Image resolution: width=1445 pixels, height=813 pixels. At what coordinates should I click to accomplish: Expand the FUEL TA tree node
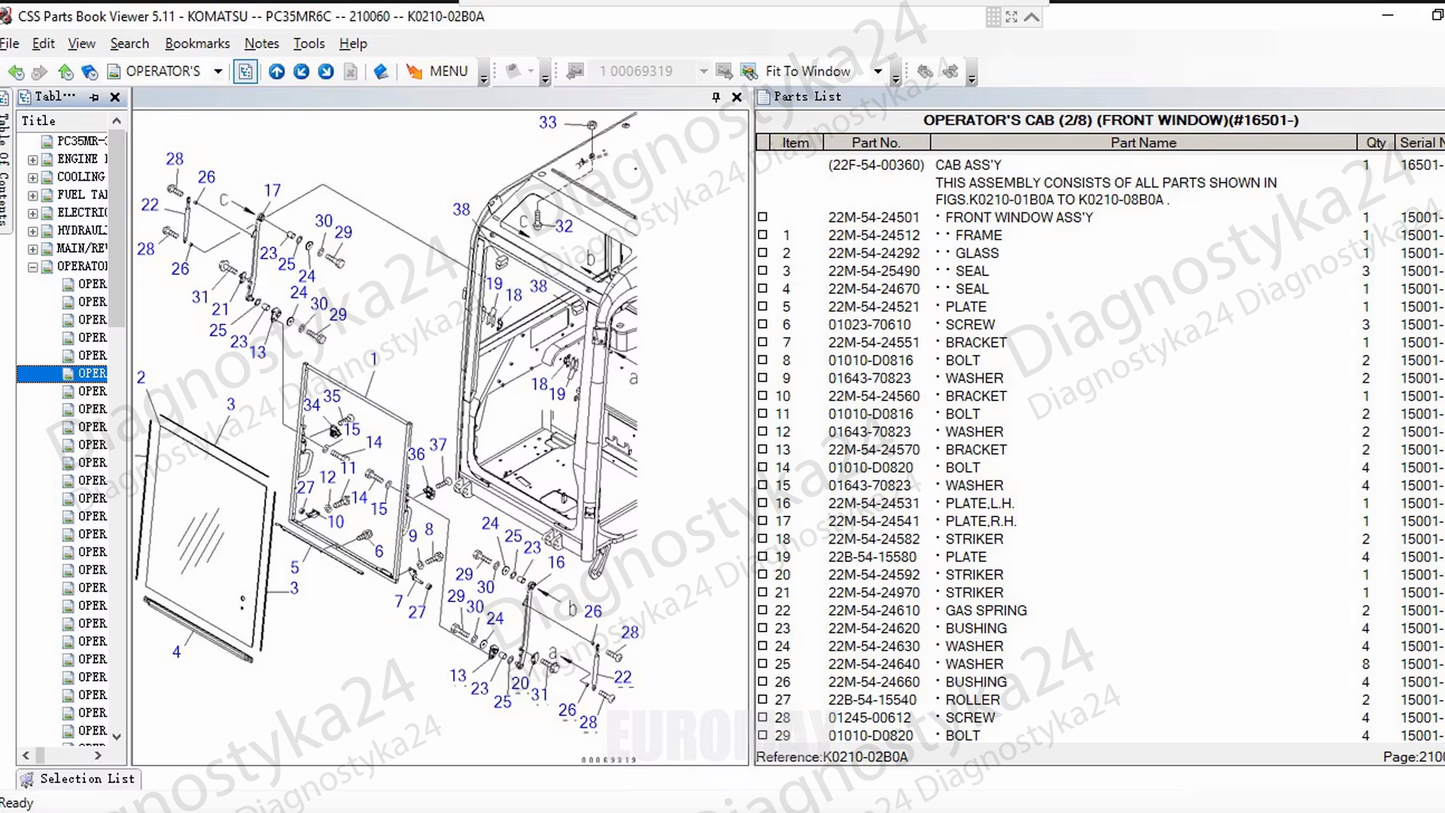(33, 195)
